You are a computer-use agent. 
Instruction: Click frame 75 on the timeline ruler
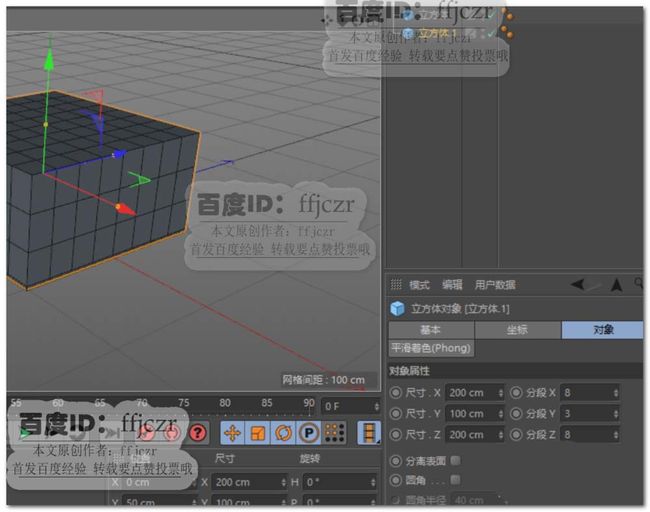click(184, 403)
